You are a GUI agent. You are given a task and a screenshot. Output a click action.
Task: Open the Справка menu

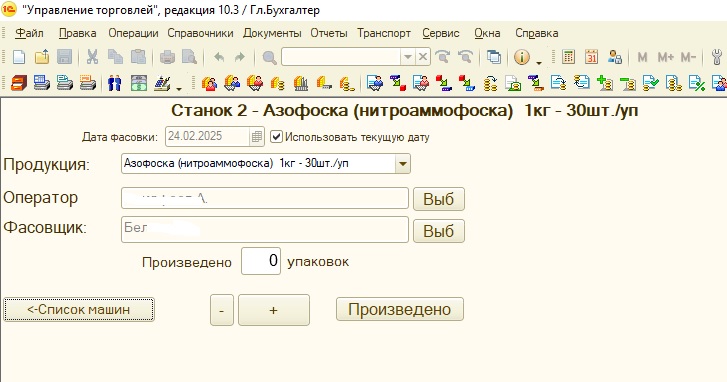[x=536, y=33]
